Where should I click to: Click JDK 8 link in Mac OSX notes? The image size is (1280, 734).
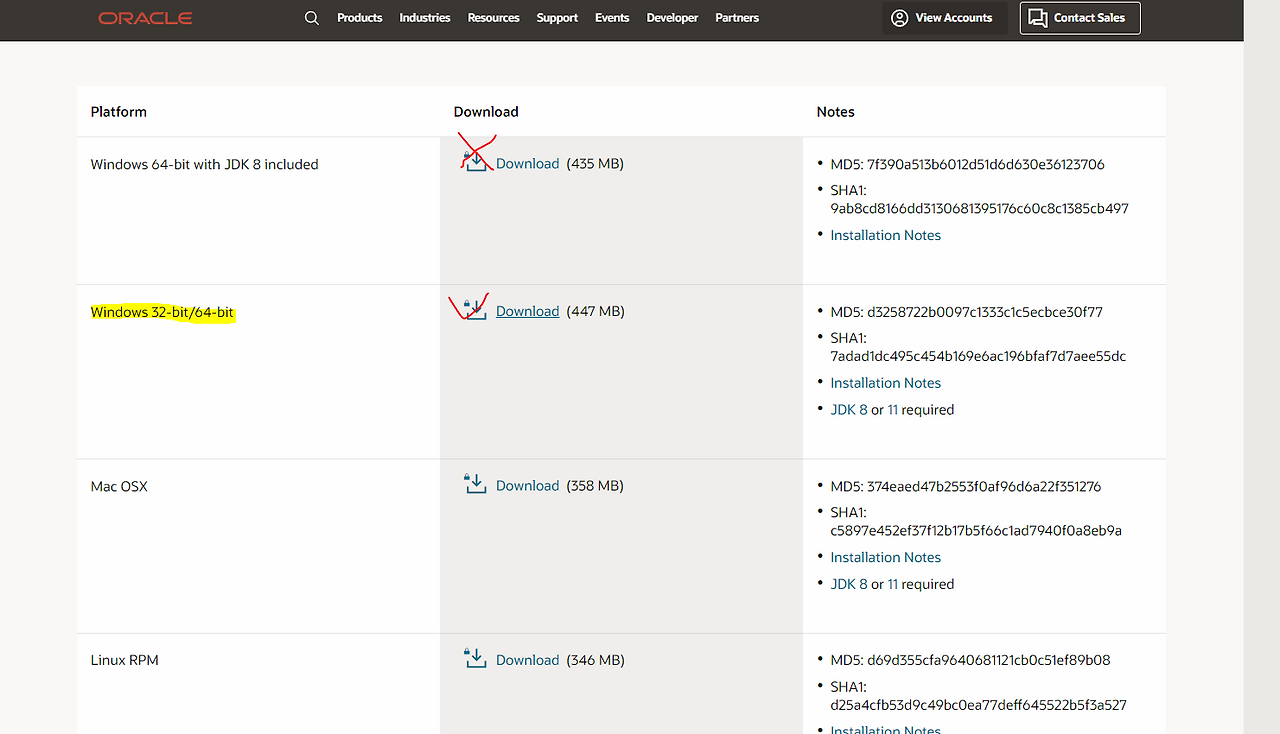pyautogui.click(x=849, y=584)
